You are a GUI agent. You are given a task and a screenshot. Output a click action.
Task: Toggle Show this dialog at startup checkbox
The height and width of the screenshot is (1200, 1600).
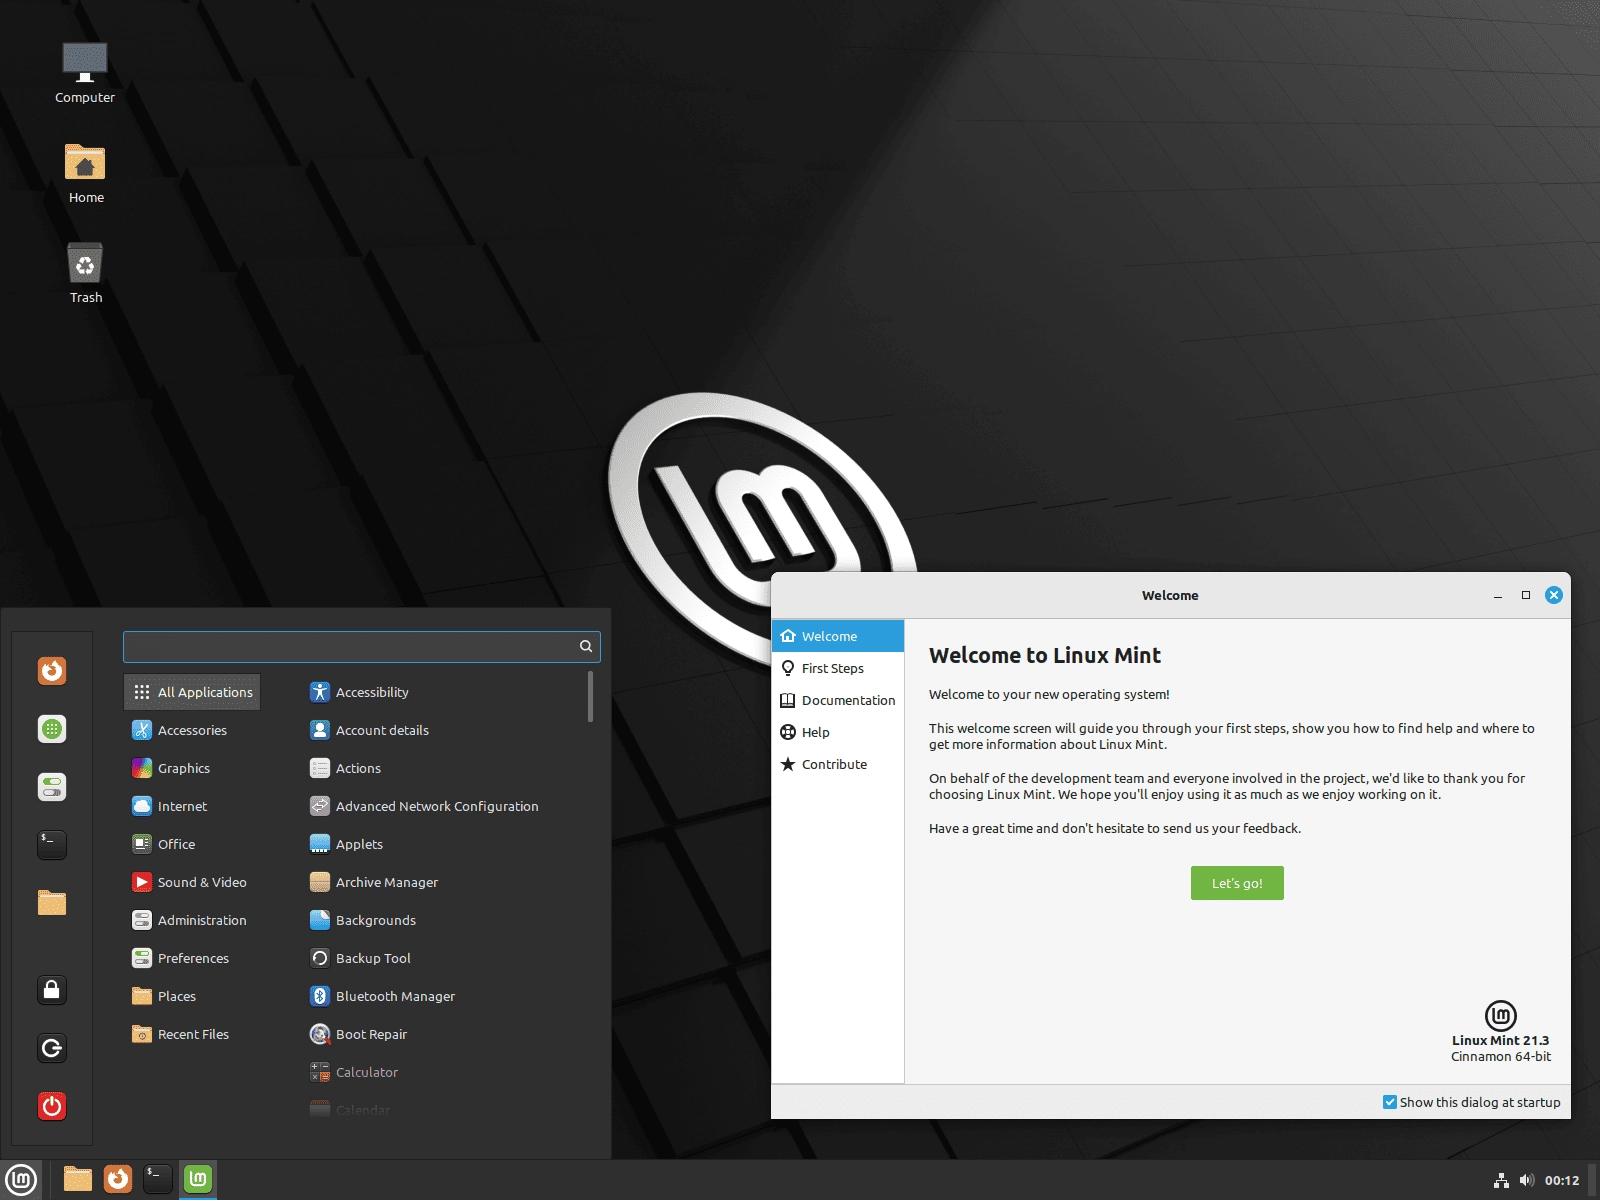click(1390, 1102)
